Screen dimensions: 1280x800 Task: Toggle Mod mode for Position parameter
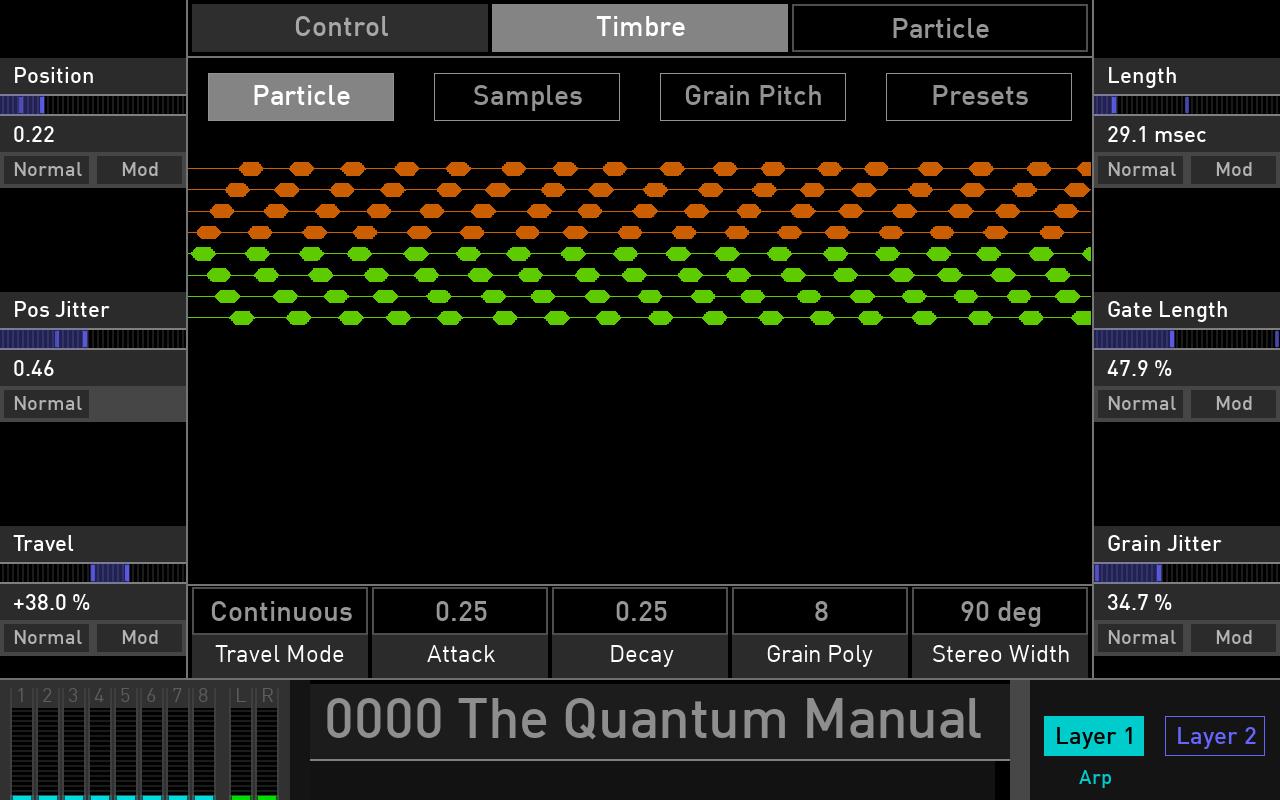click(139, 169)
